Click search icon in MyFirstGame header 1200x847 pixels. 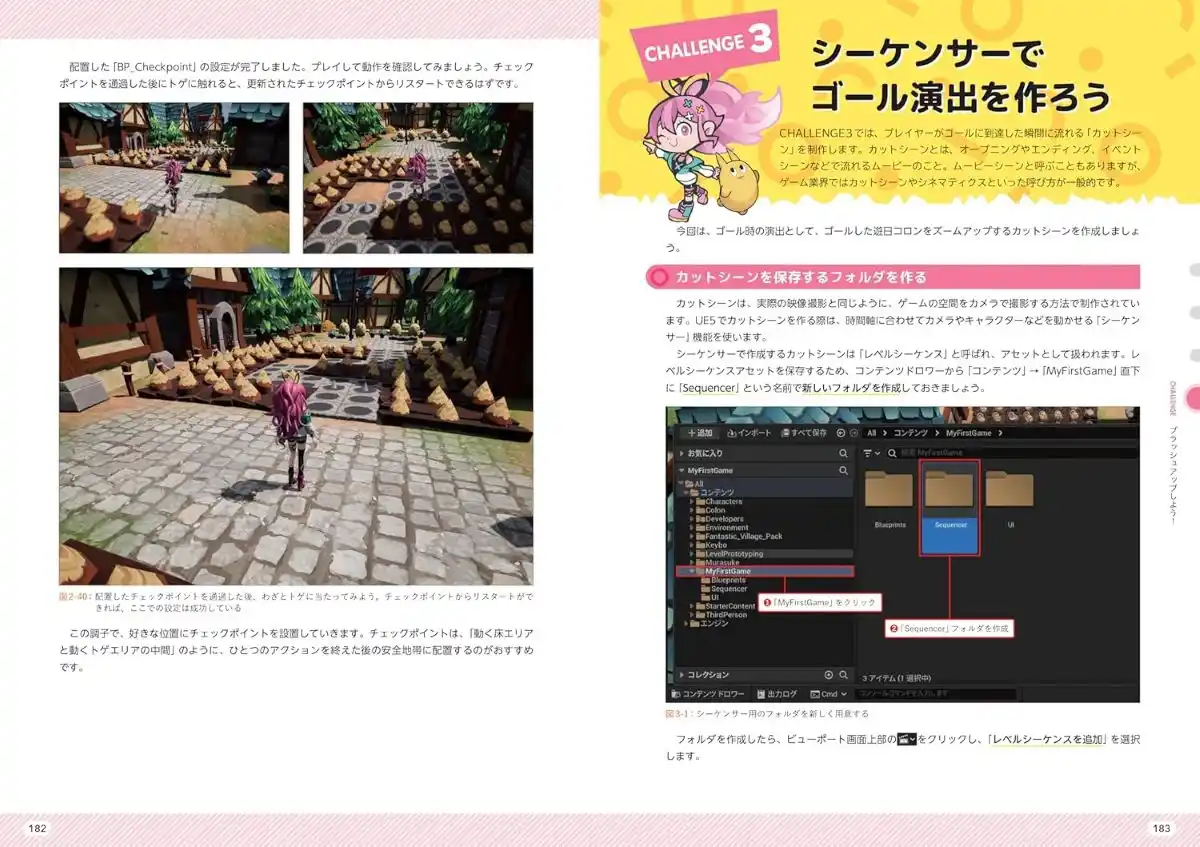pyautogui.click(x=843, y=470)
